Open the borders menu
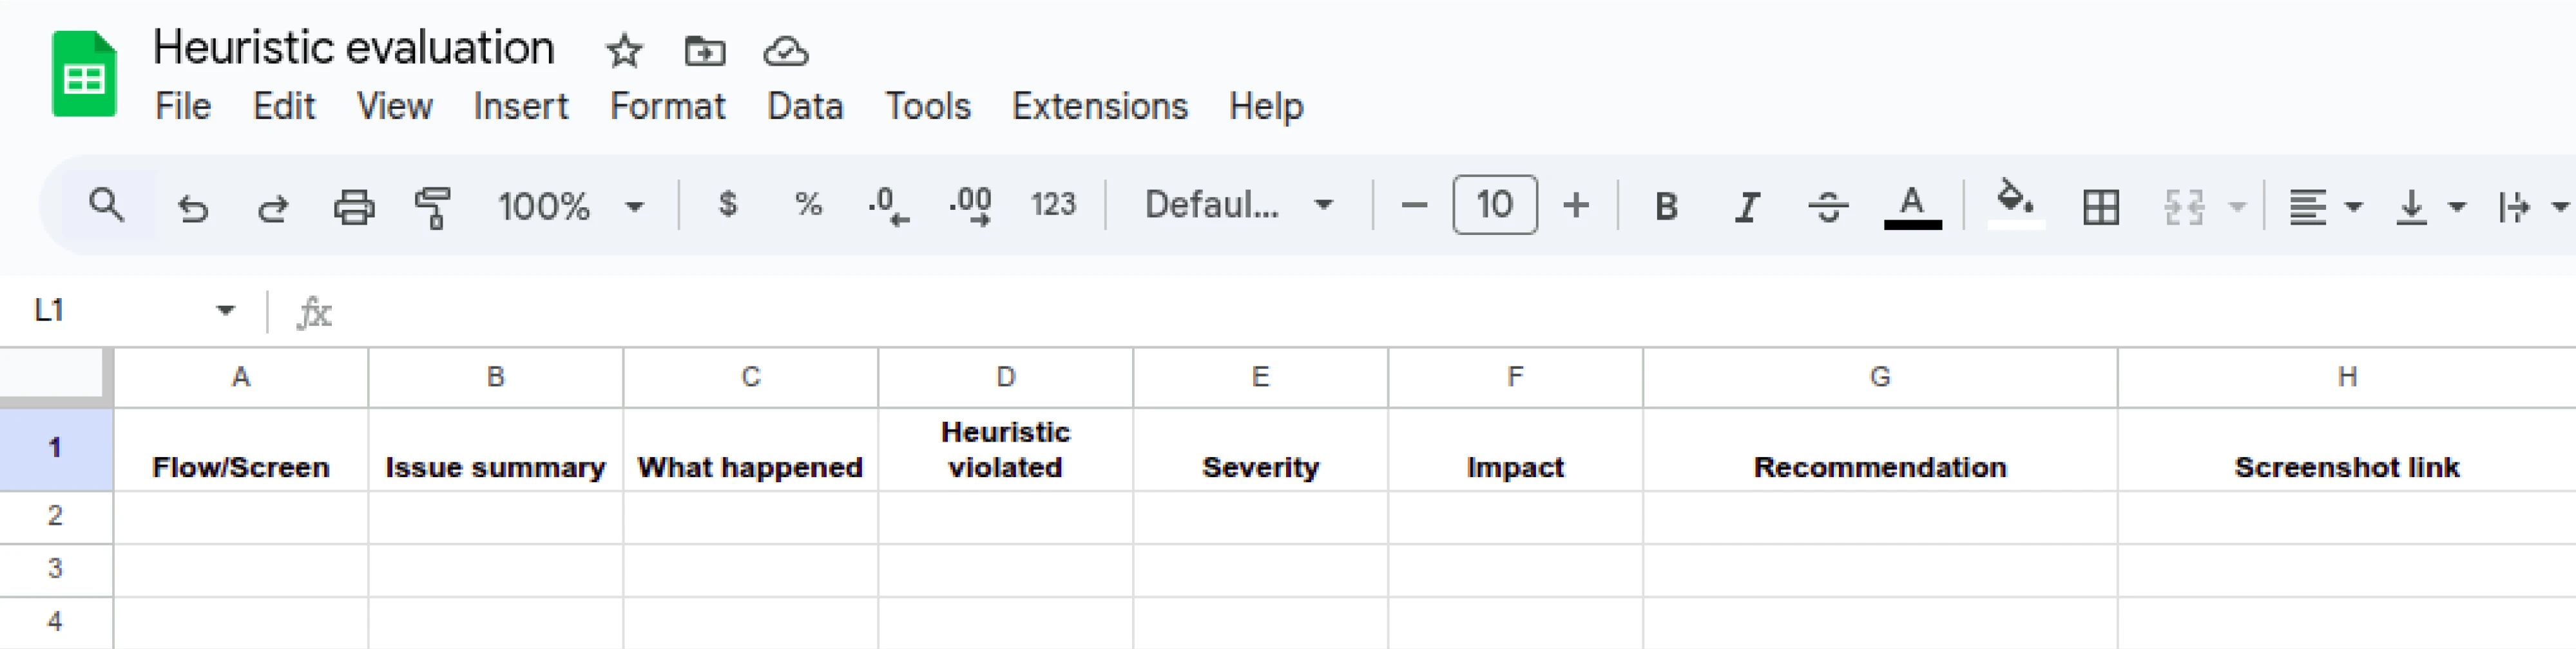This screenshot has height=649, width=2576. pos(2101,206)
